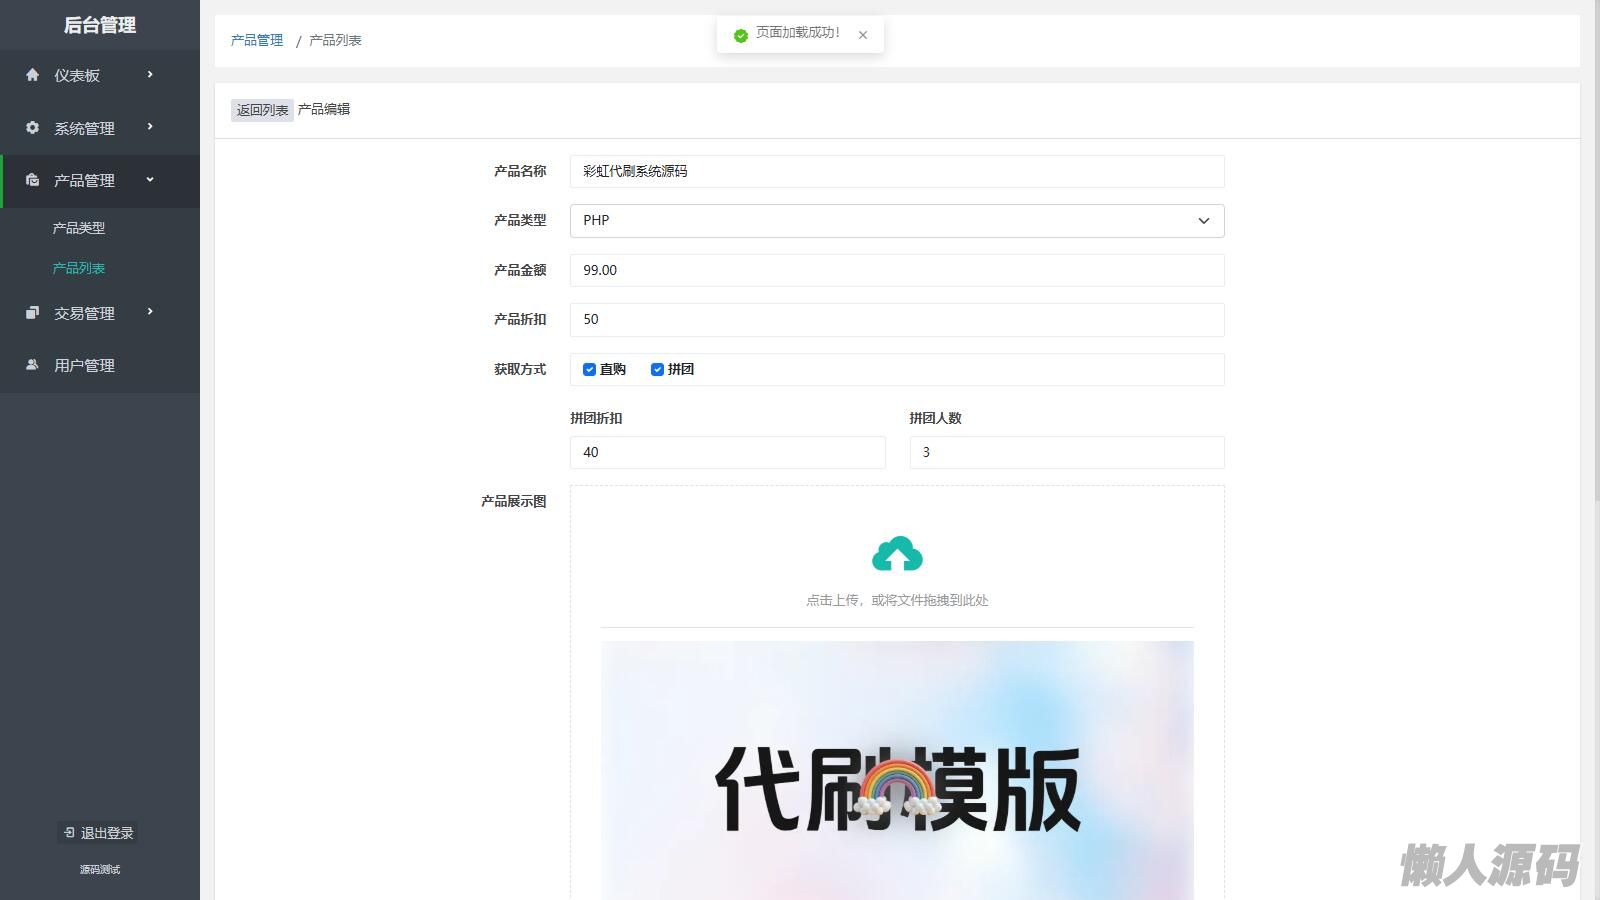This screenshot has width=1600, height=900.
Task: Click the 产品编辑 heading text
Action: click(324, 109)
